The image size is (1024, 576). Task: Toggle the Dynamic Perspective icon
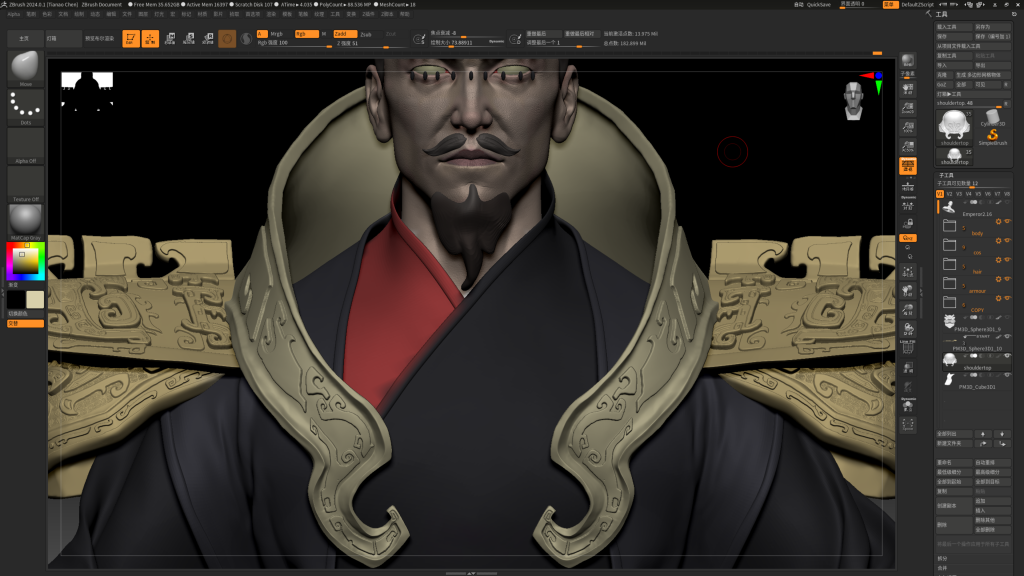[908, 166]
